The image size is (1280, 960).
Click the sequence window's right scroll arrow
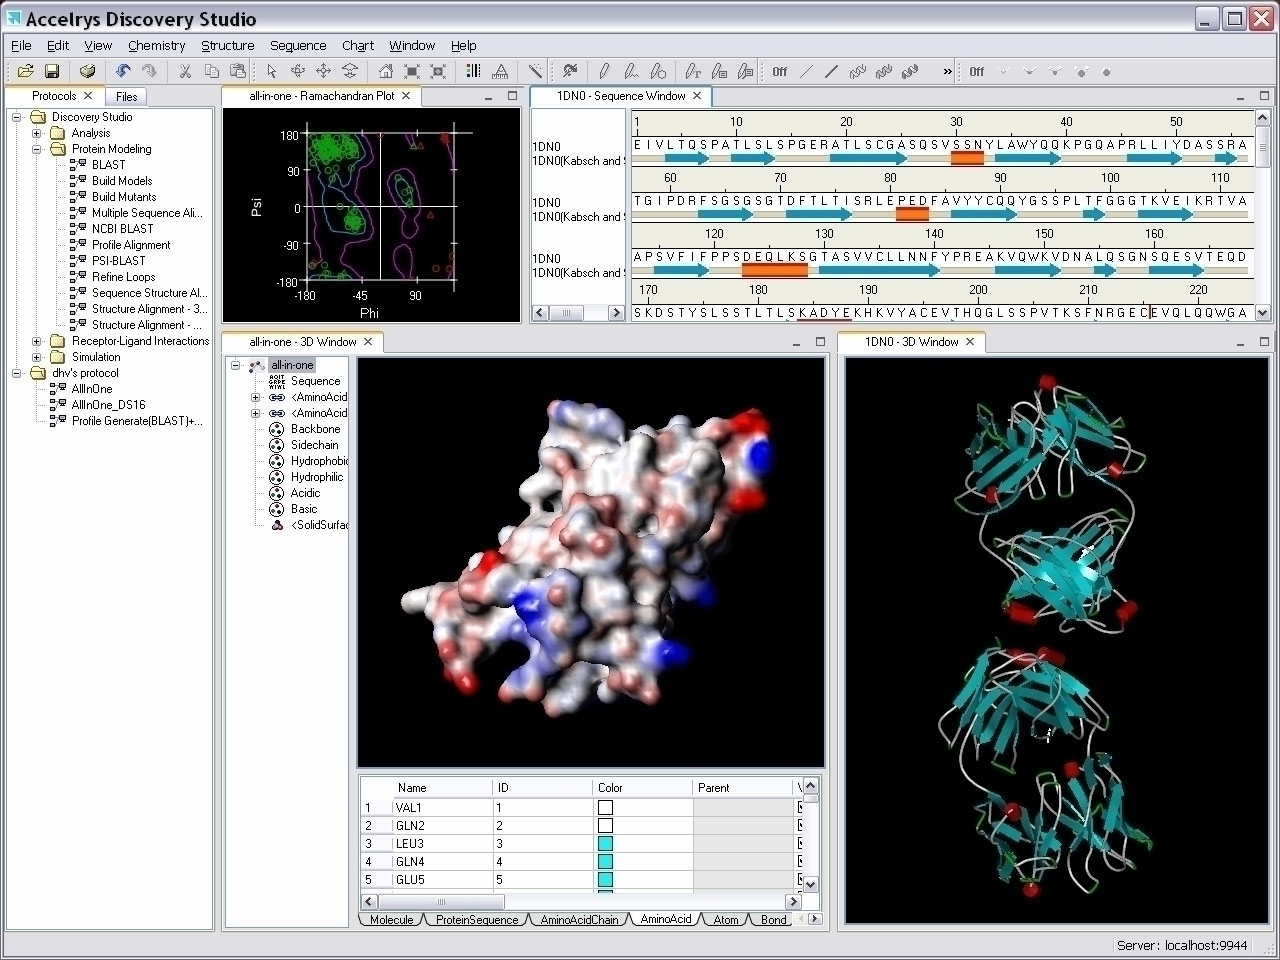coord(616,313)
